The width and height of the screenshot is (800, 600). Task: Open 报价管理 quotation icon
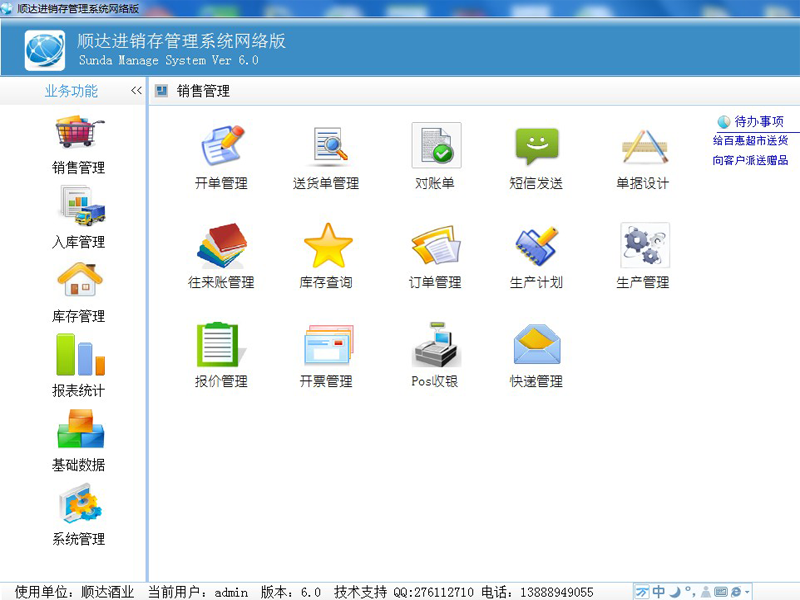[x=221, y=345]
